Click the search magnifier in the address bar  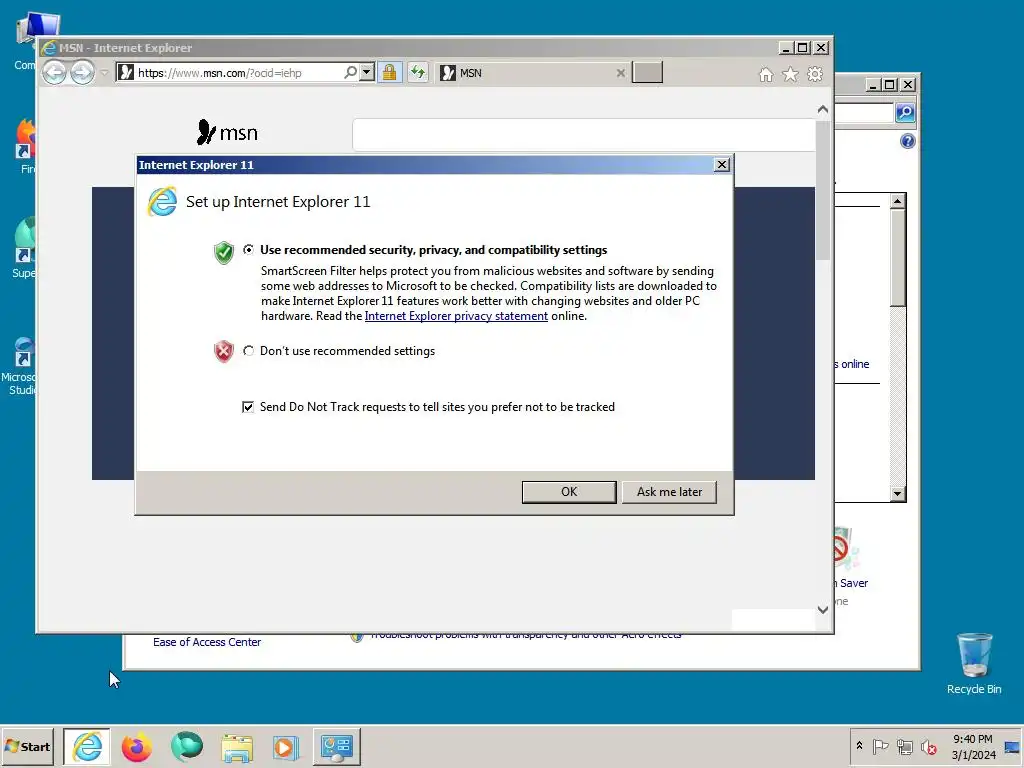[351, 72]
